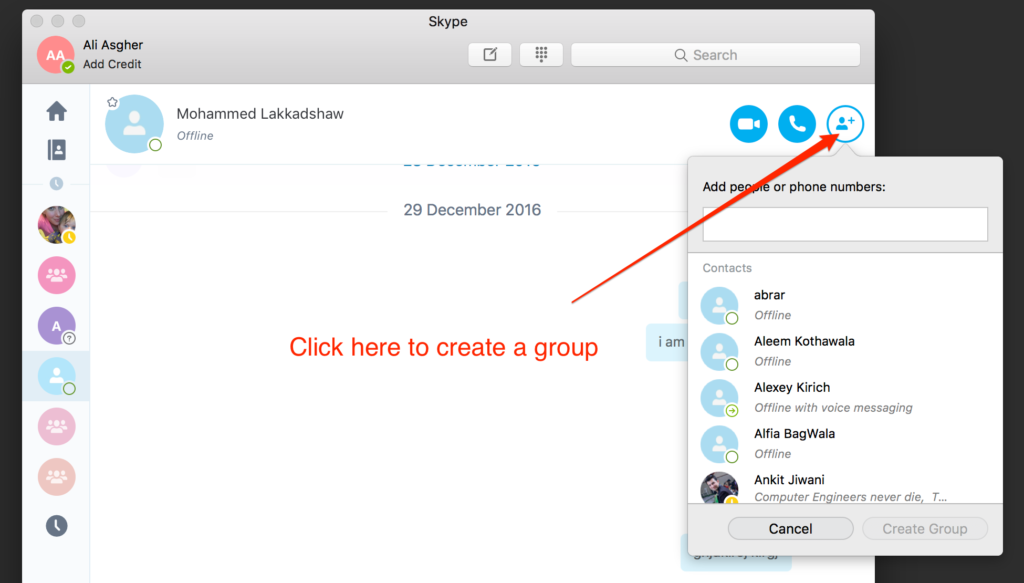Start a video call with Mohammed Lakkadshaw
The width and height of the screenshot is (1024, 583).
[748, 123]
